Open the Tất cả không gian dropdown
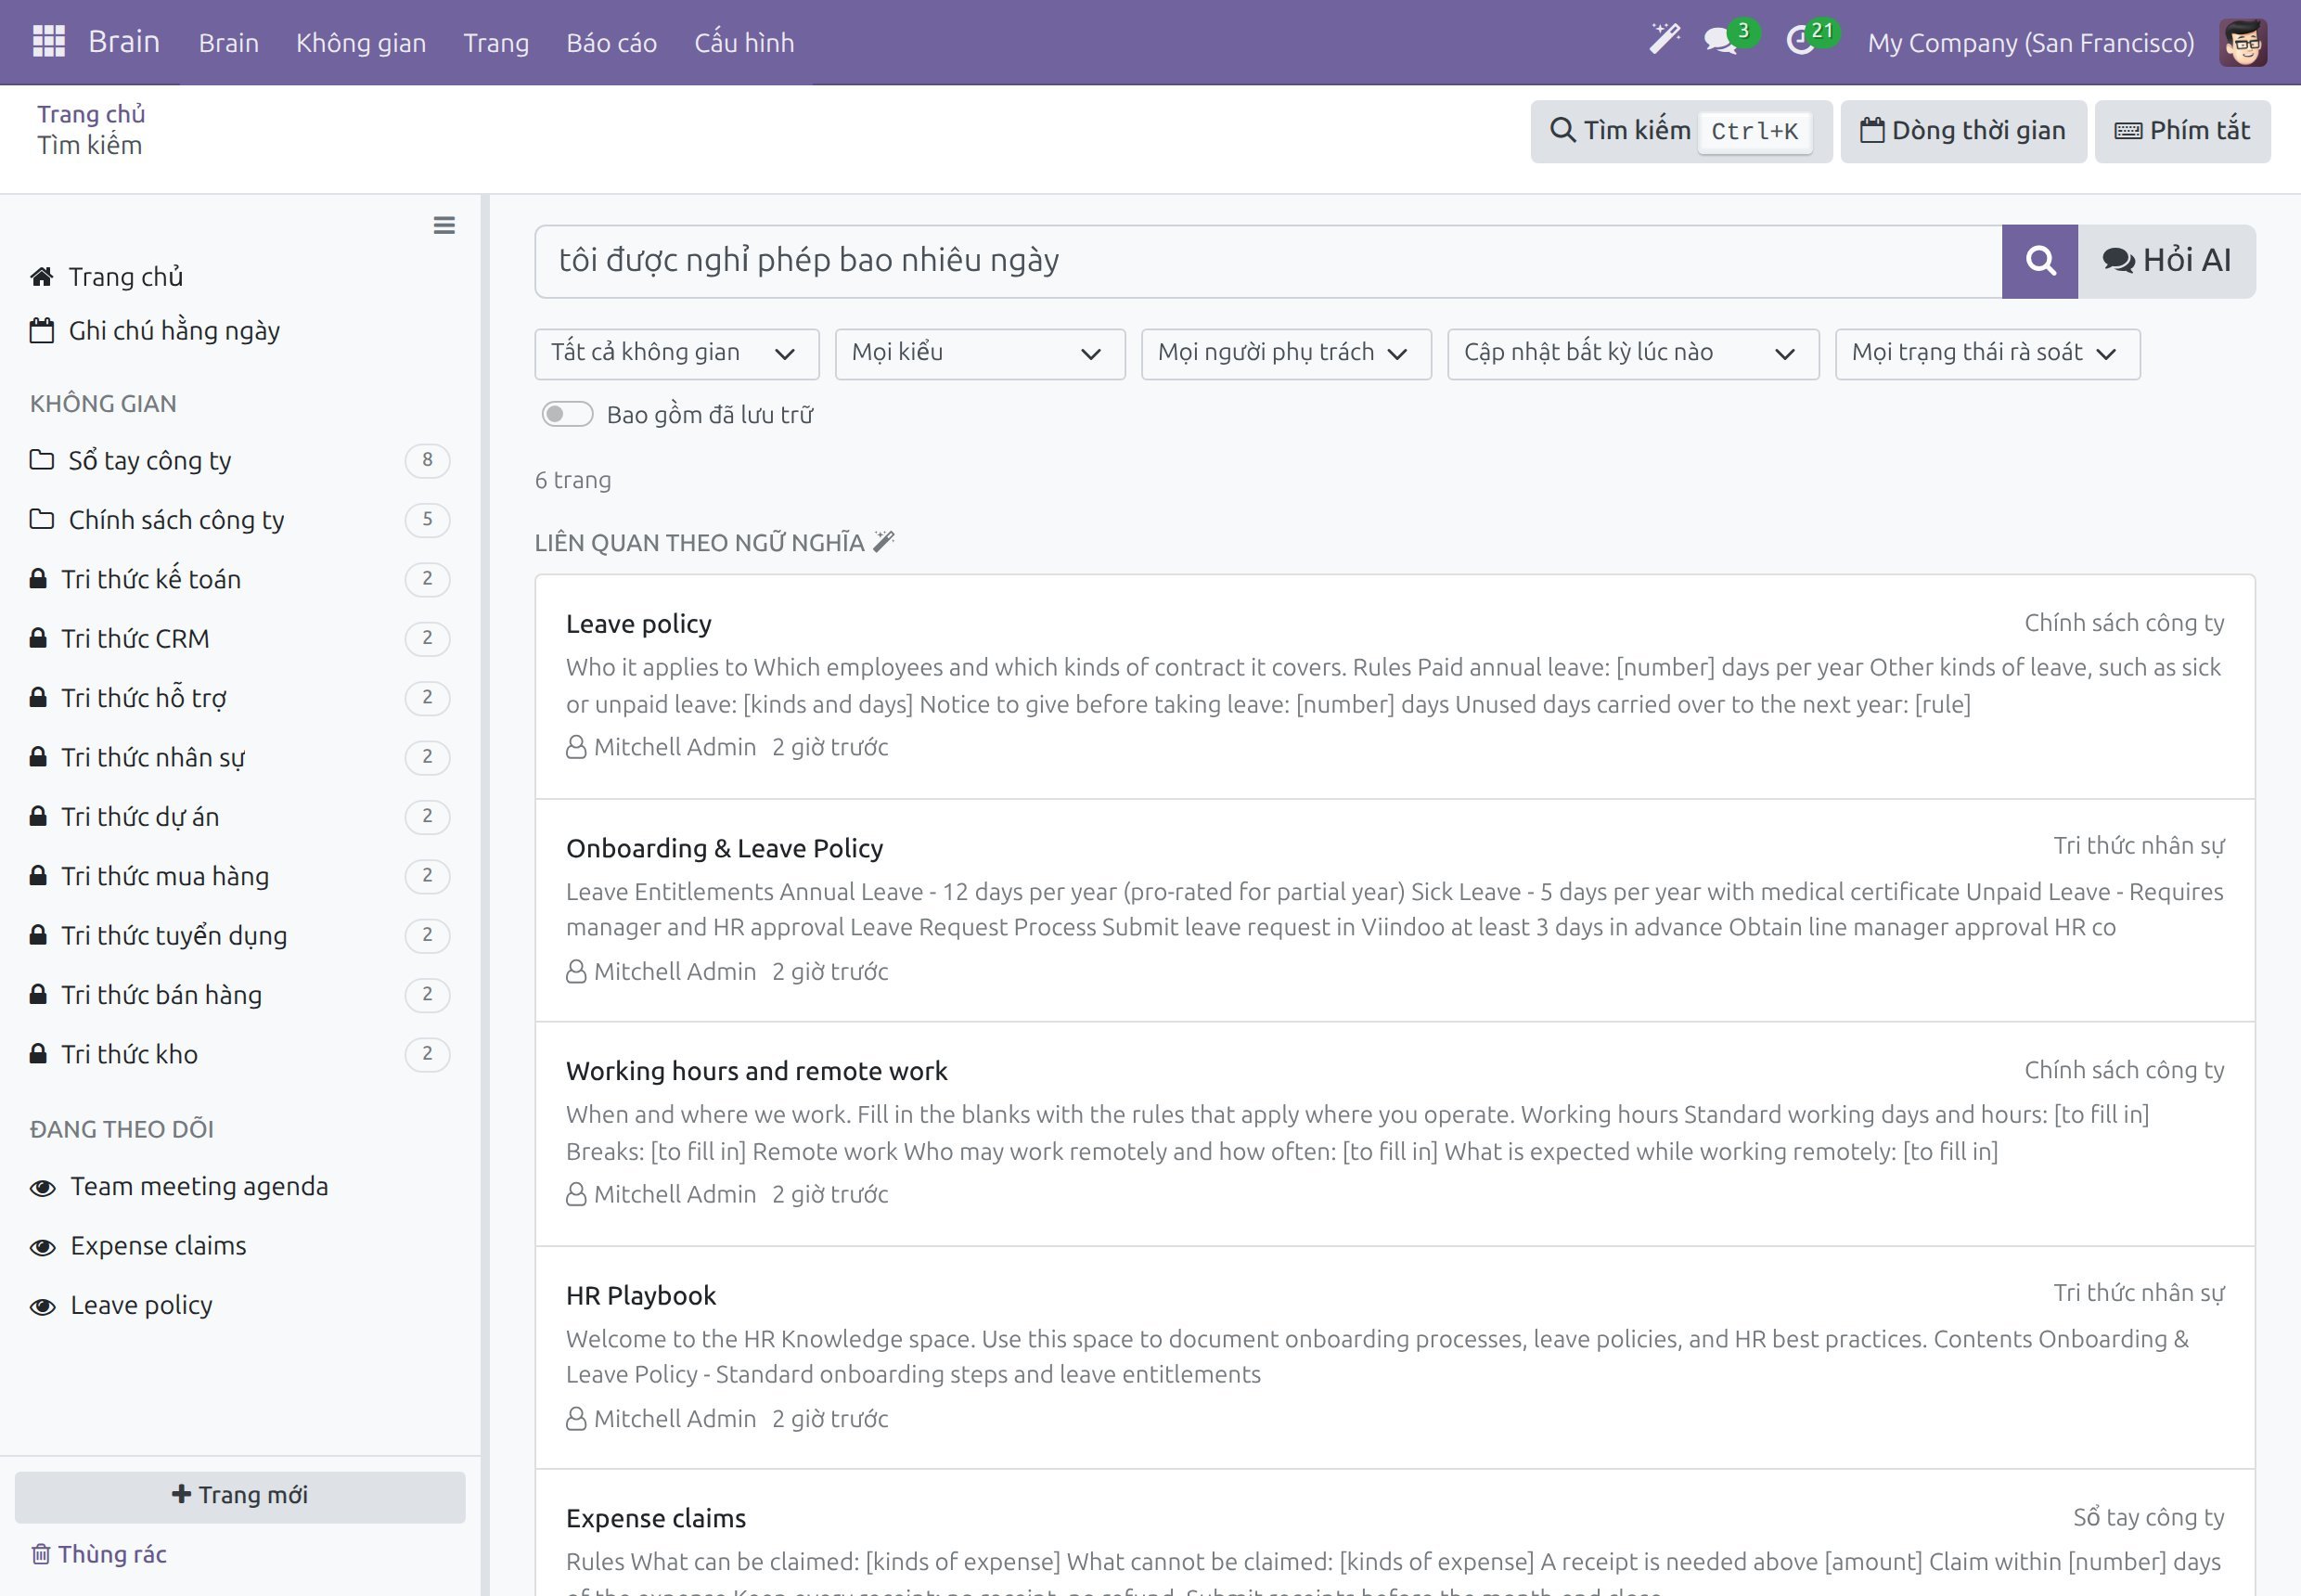2301x1596 pixels. point(677,354)
